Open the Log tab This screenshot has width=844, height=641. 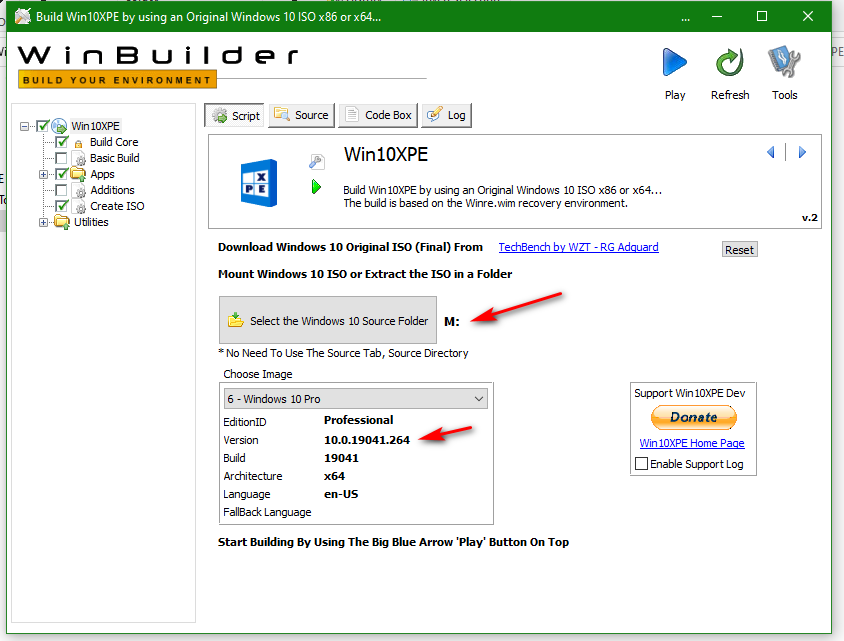coord(447,115)
